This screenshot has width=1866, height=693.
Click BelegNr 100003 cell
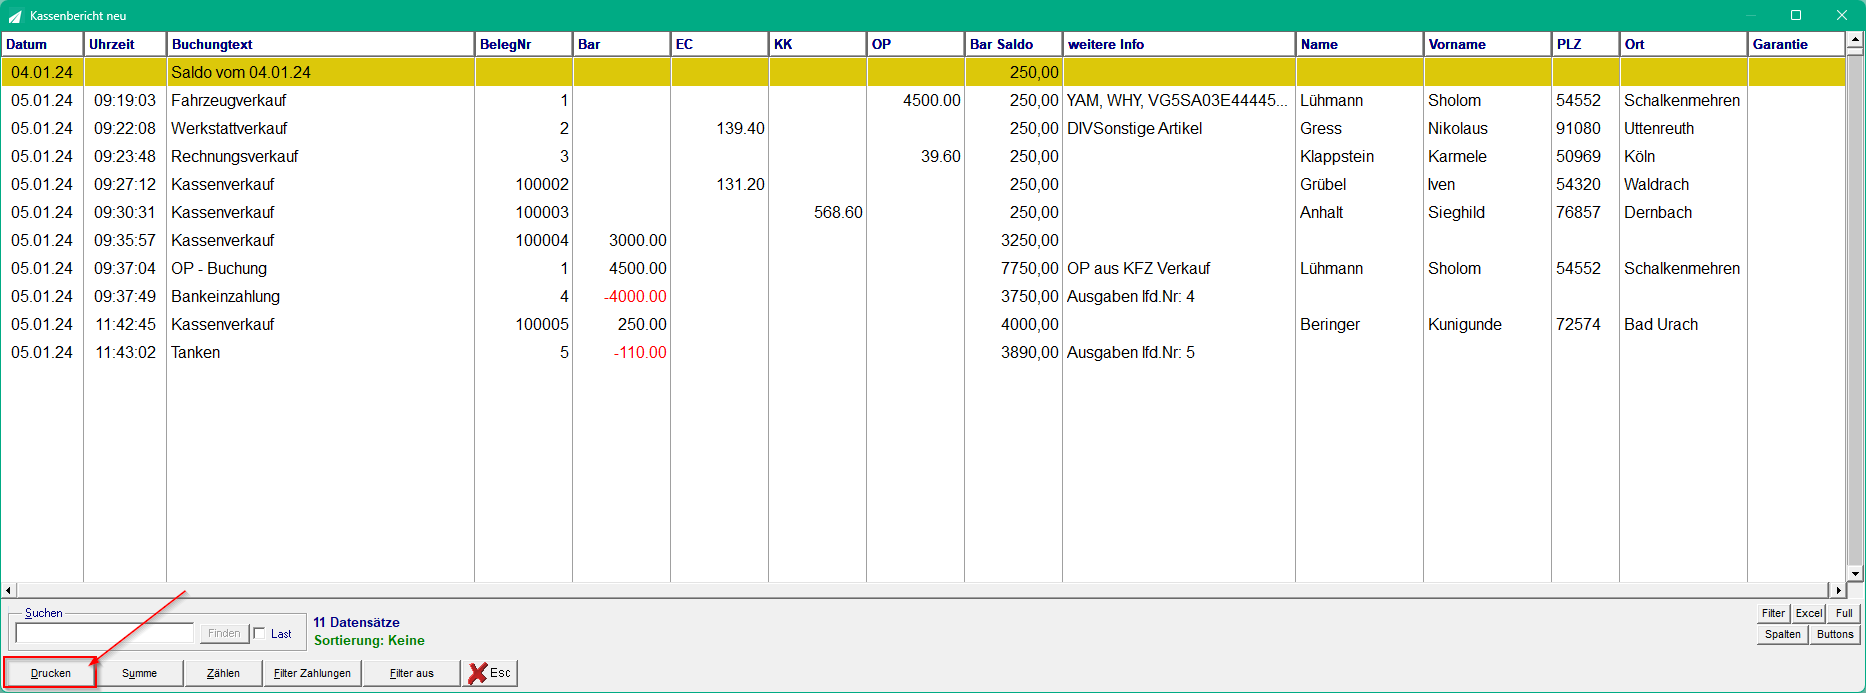click(542, 212)
